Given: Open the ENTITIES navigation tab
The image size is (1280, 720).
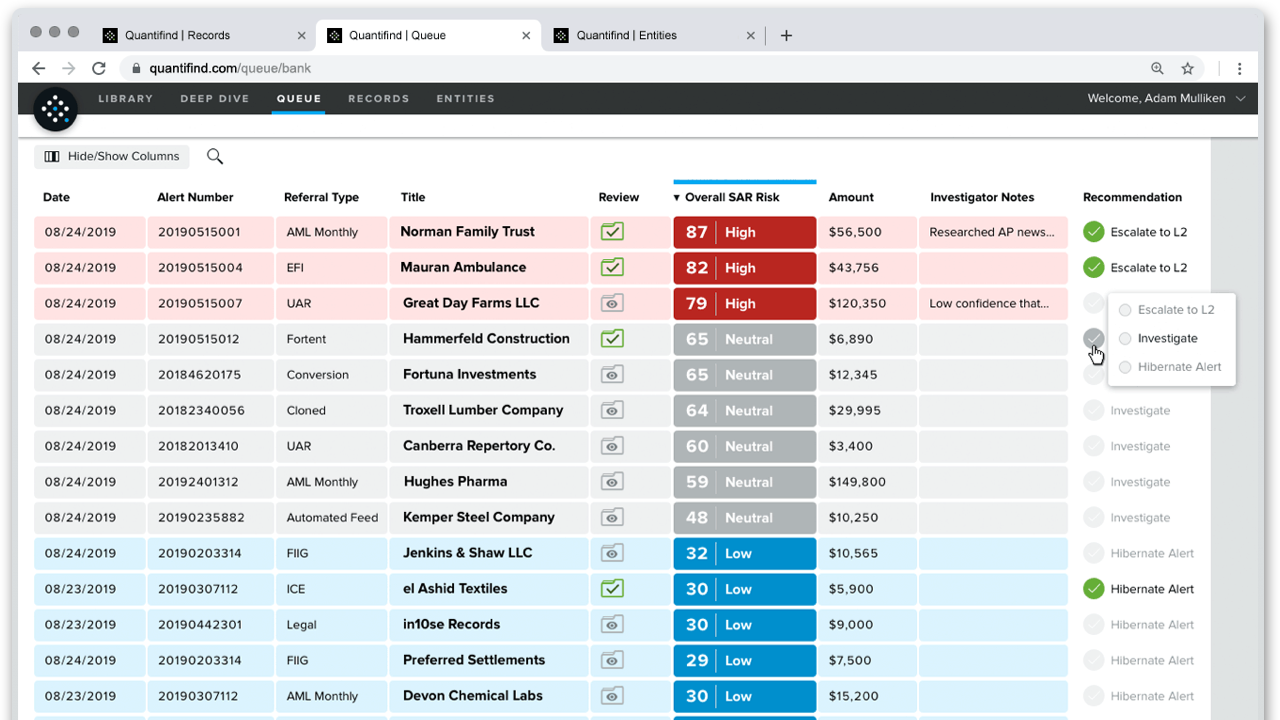Looking at the screenshot, I should point(466,99).
